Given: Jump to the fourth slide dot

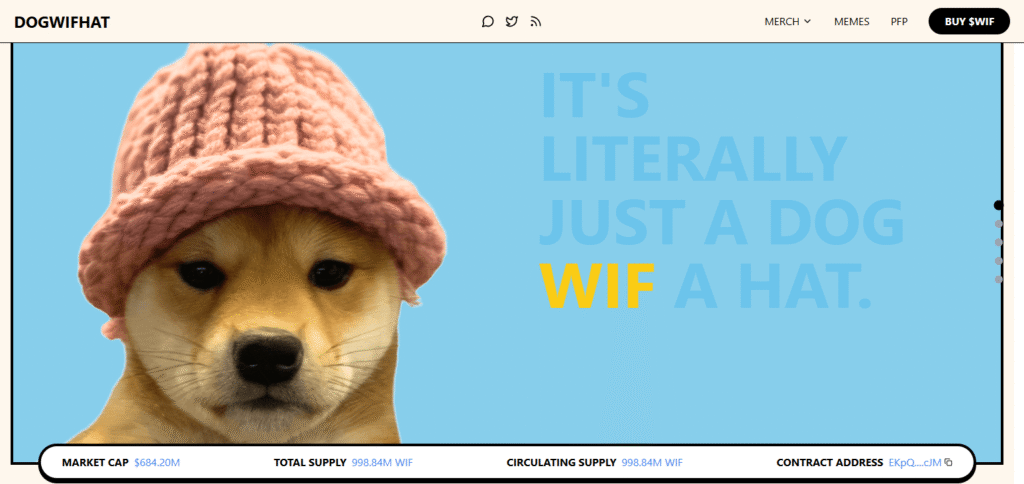Looking at the screenshot, I should pos(999,261).
